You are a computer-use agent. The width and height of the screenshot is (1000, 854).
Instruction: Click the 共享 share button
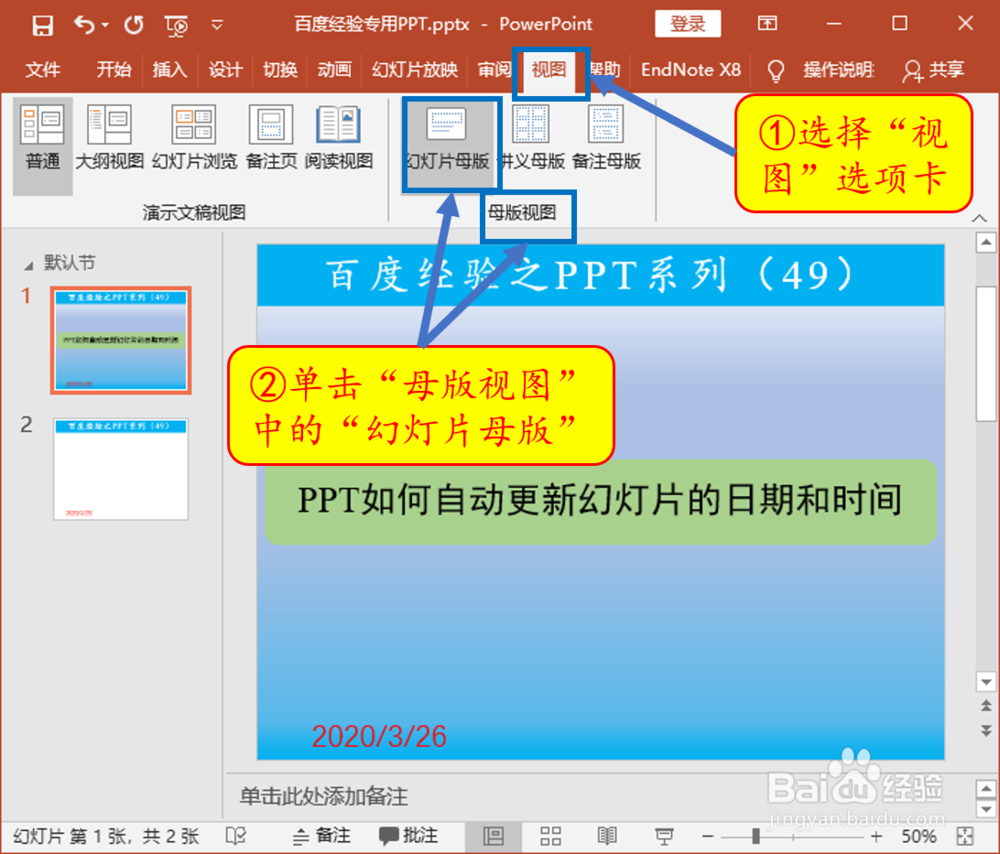coord(933,70)
